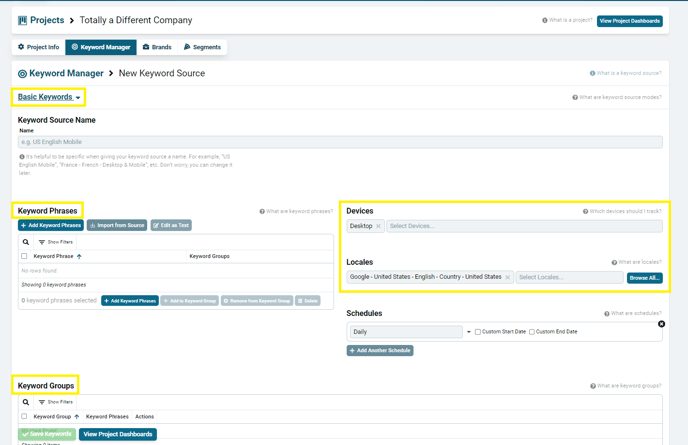Show Filters in Keyword Groups table
Image resolution: width=688 pixels, height=445 pixels.
[x=56, y=402]
